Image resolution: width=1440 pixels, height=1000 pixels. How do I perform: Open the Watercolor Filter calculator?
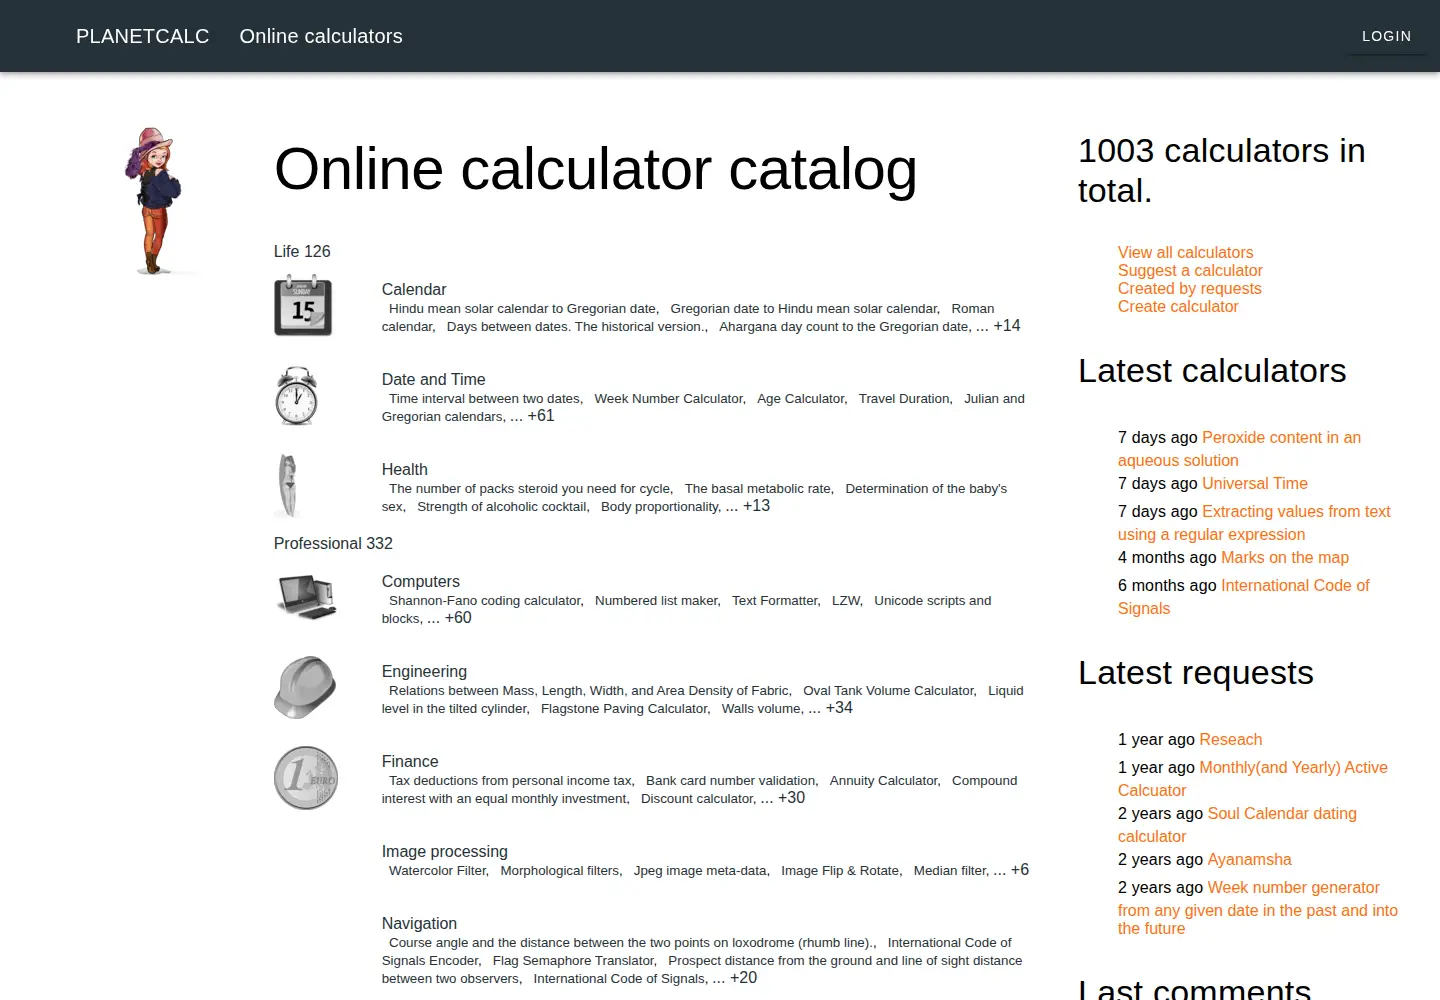[438, 871]
